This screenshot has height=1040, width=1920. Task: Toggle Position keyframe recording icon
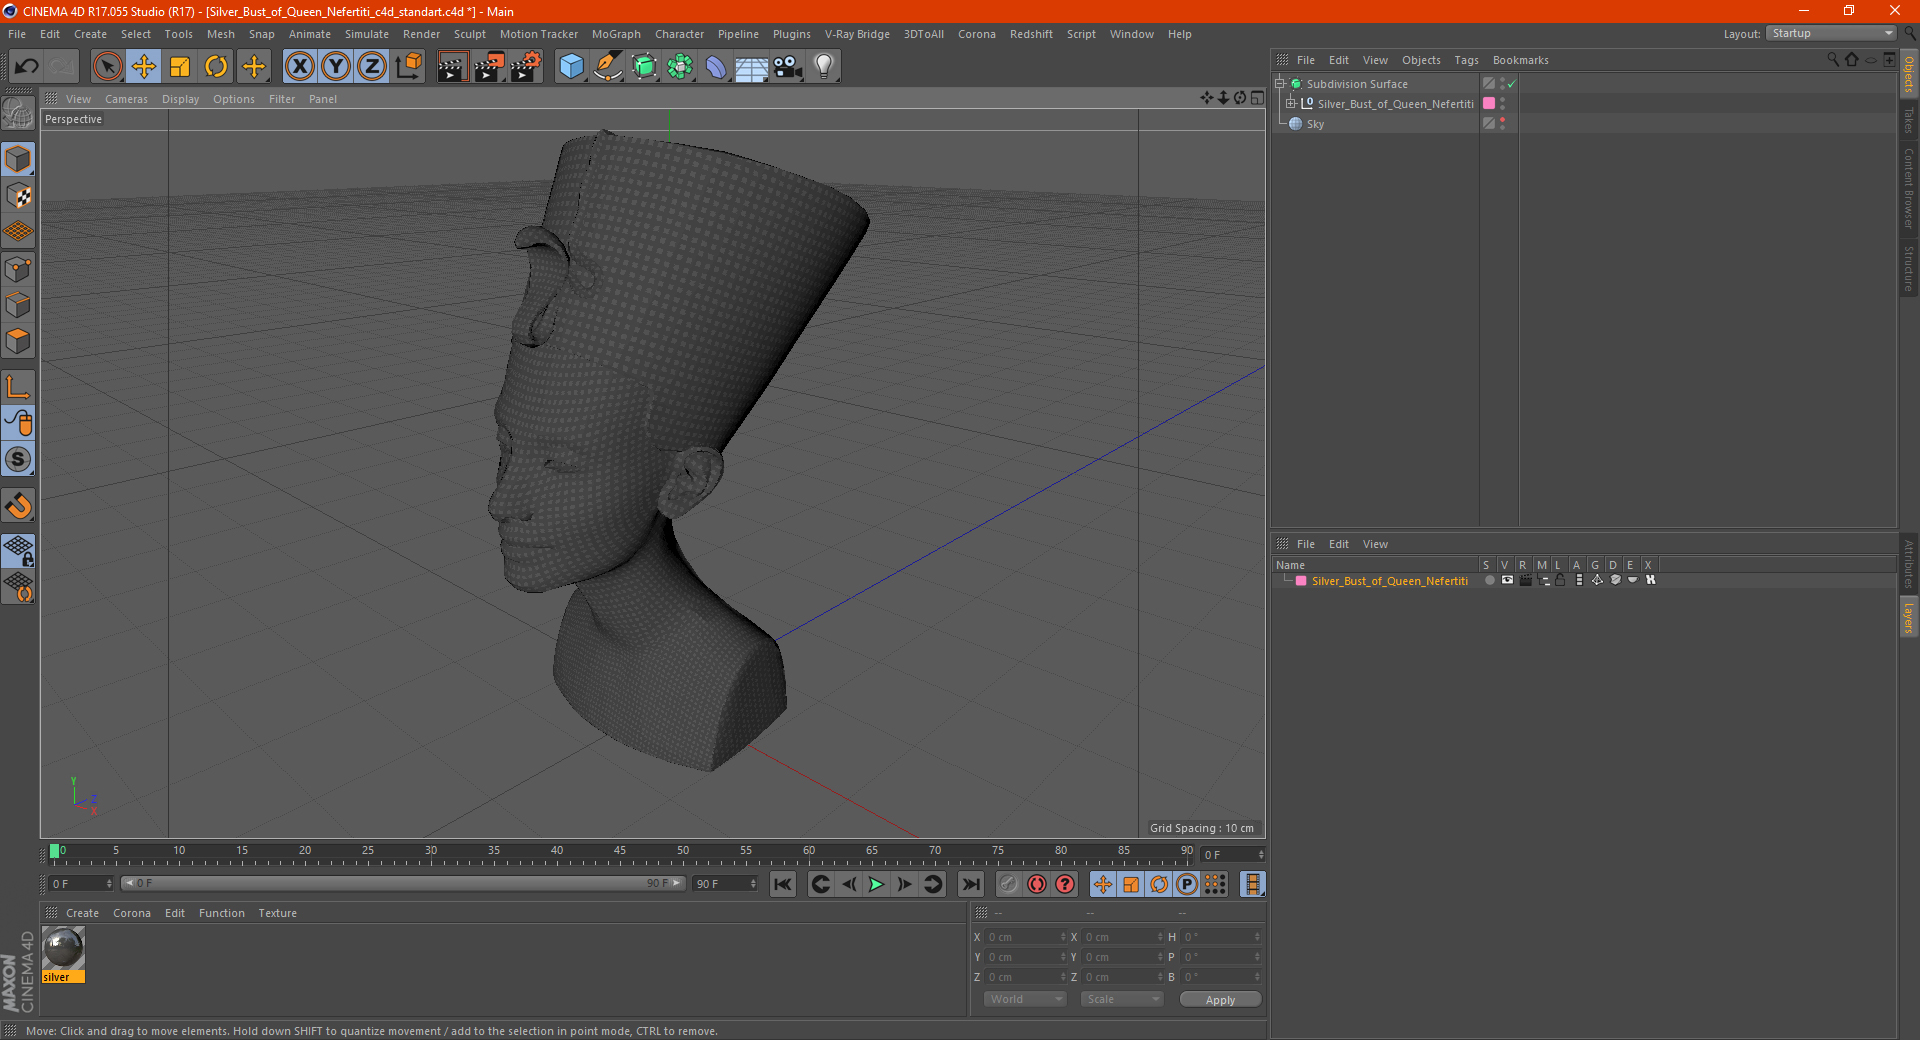[1102, 884]
